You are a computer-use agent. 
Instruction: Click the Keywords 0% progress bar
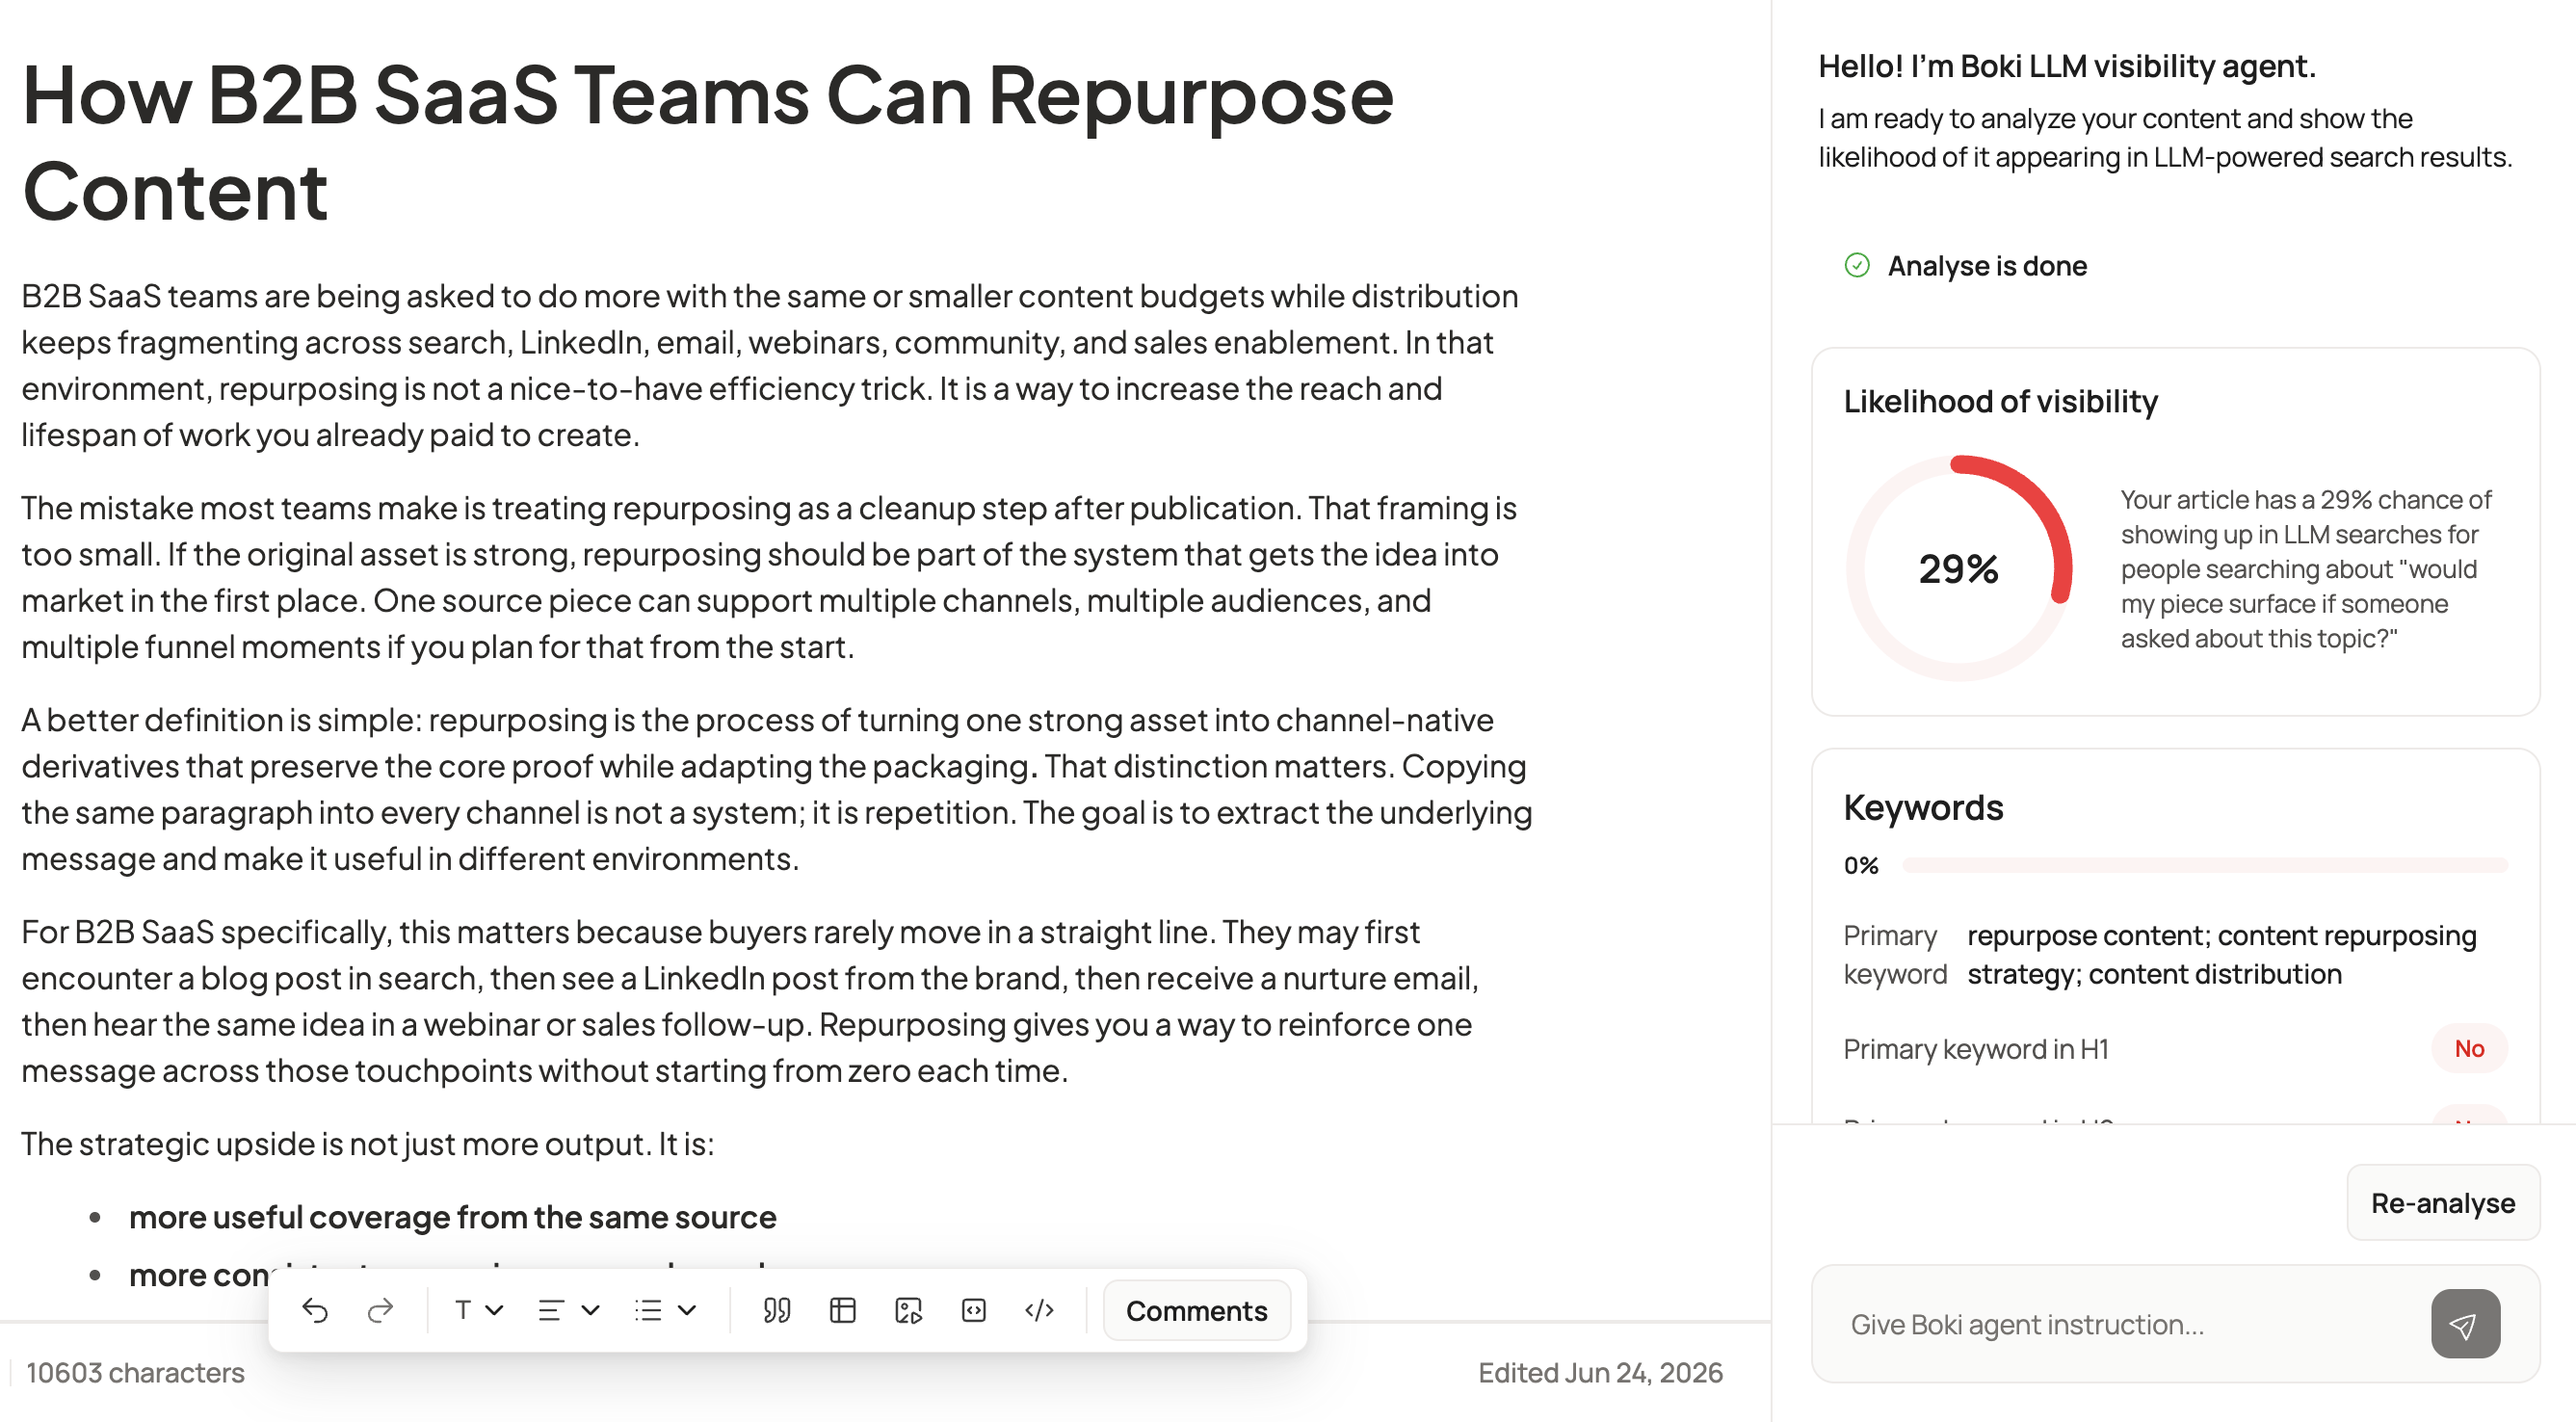coord(2204,864)
